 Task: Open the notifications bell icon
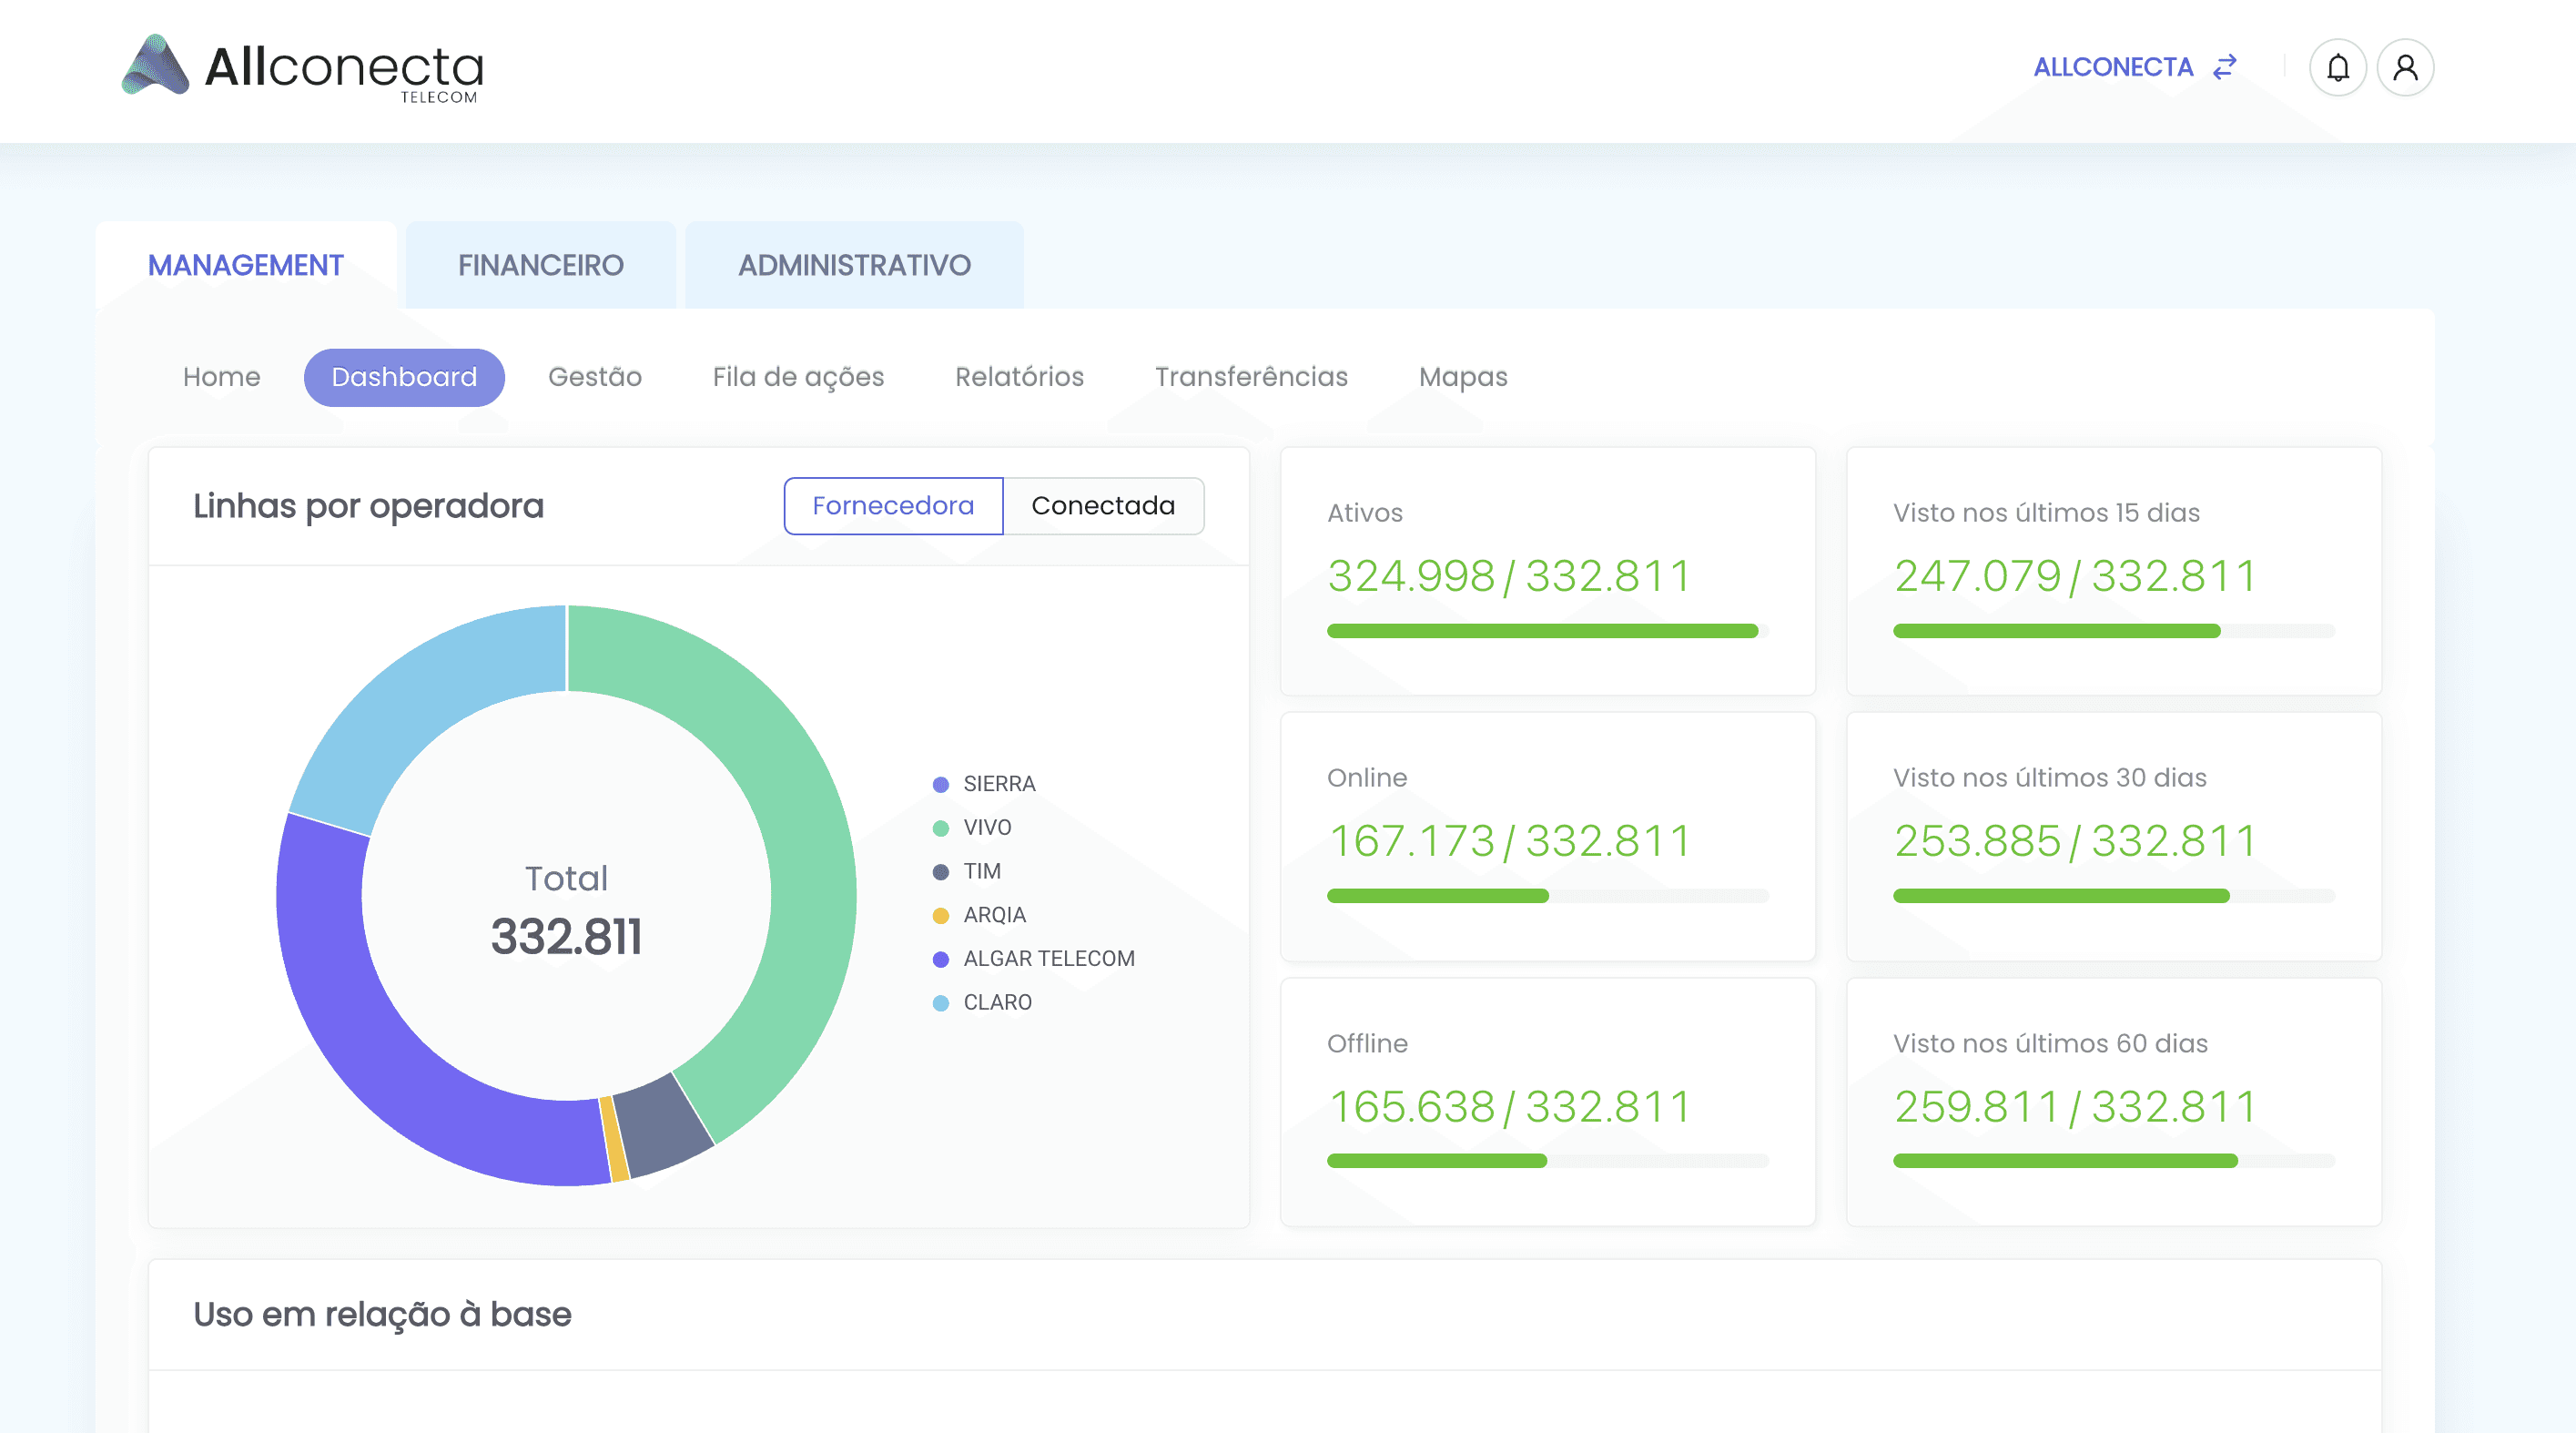pyautogui.click(x=2337, y=67)
